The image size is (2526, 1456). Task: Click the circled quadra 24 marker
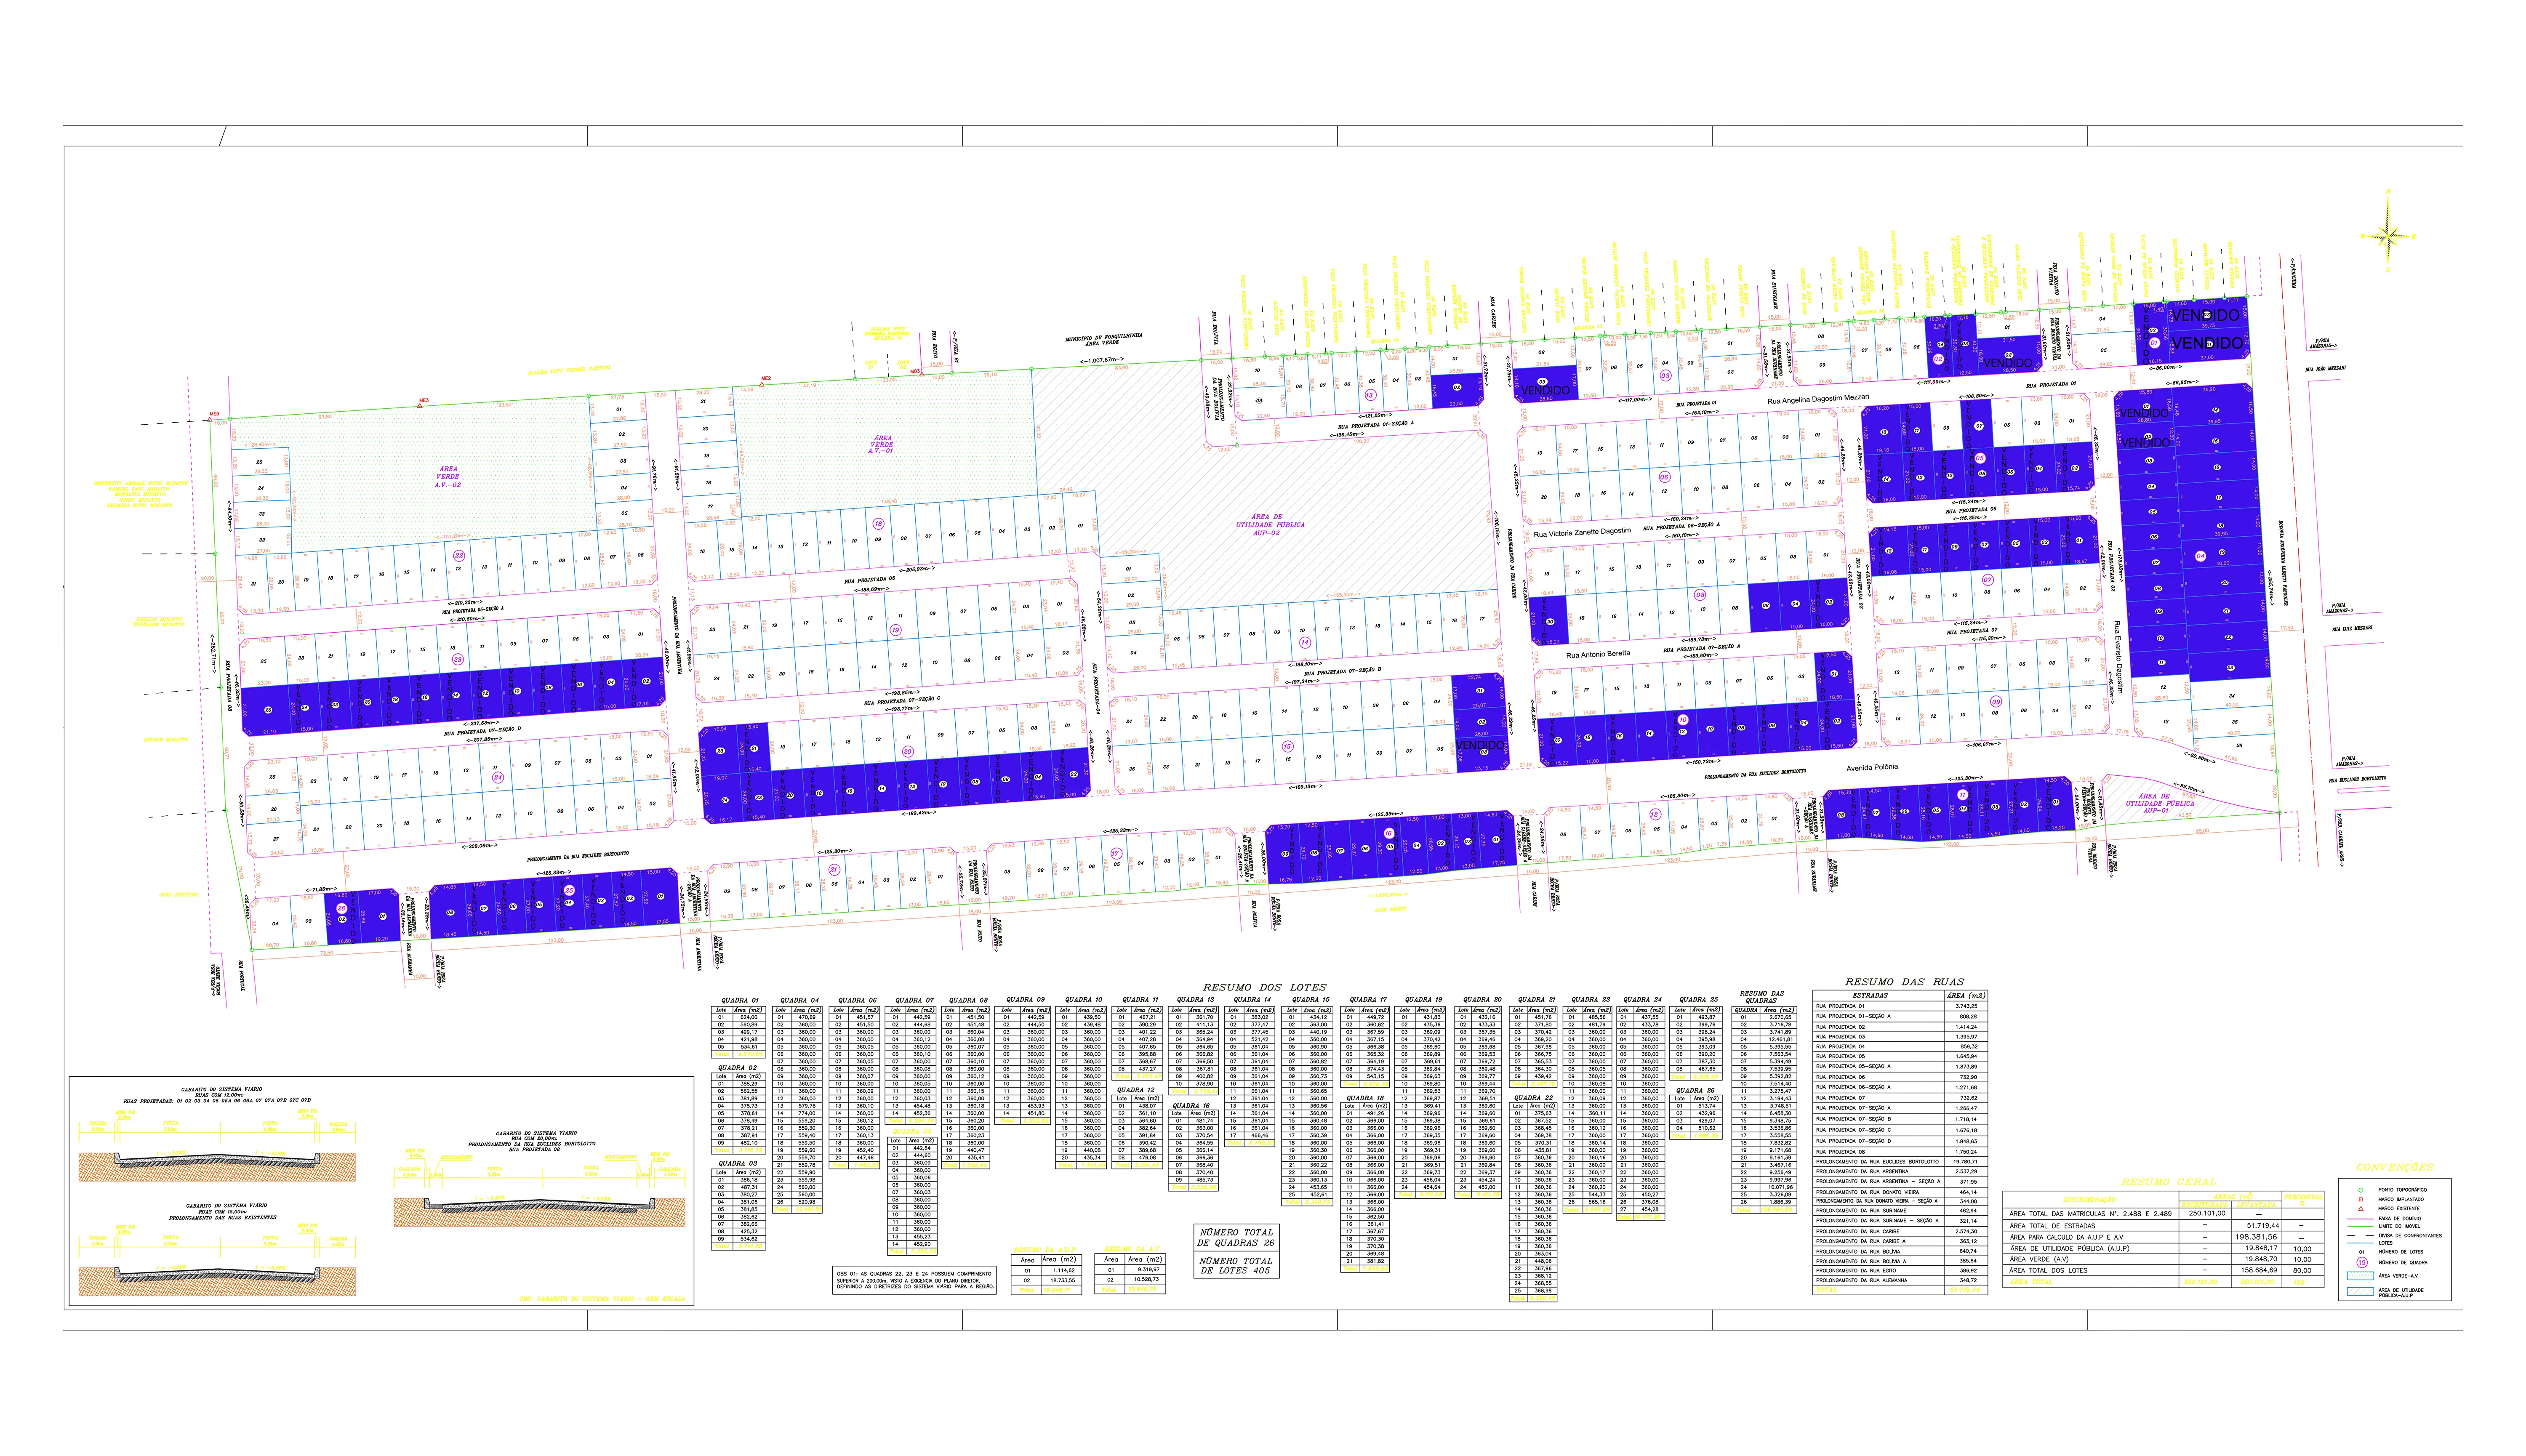click(x=497, y=777)
